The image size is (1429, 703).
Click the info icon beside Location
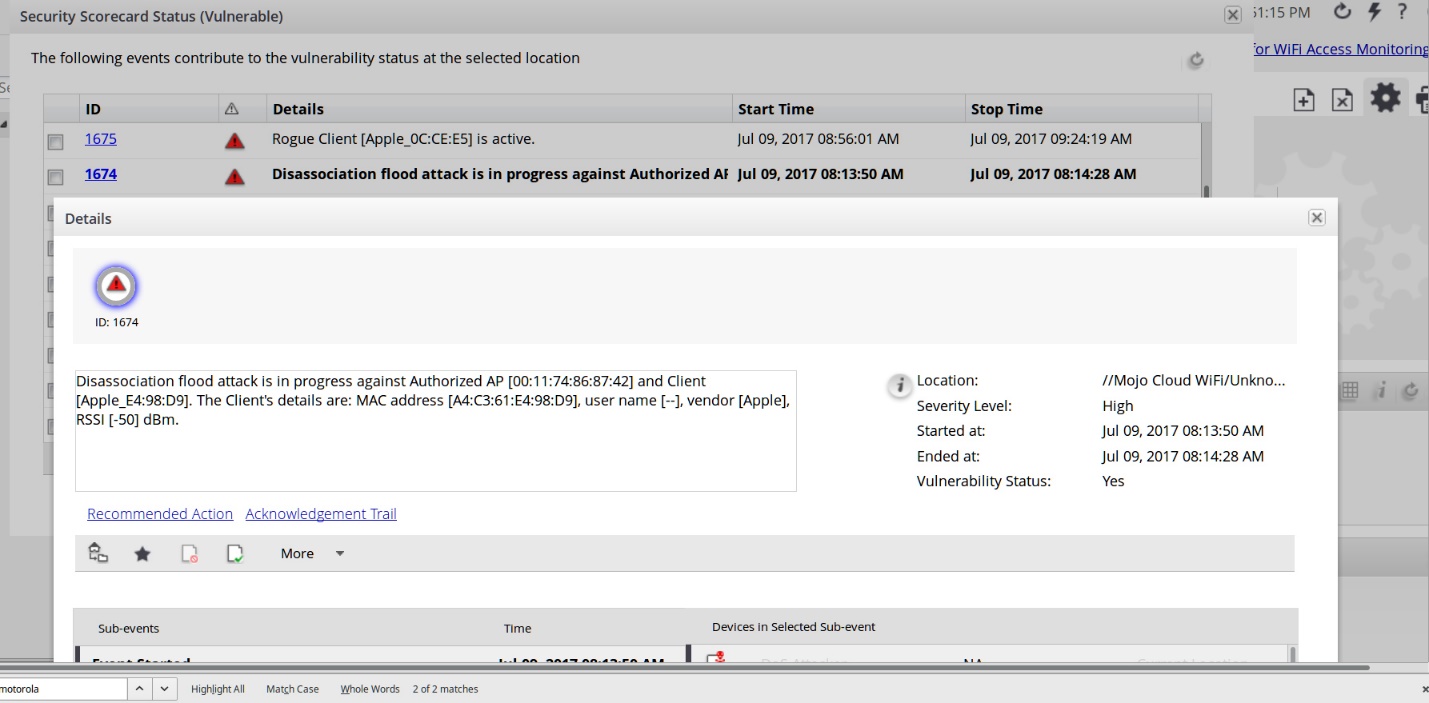click(x=900, y=385)
